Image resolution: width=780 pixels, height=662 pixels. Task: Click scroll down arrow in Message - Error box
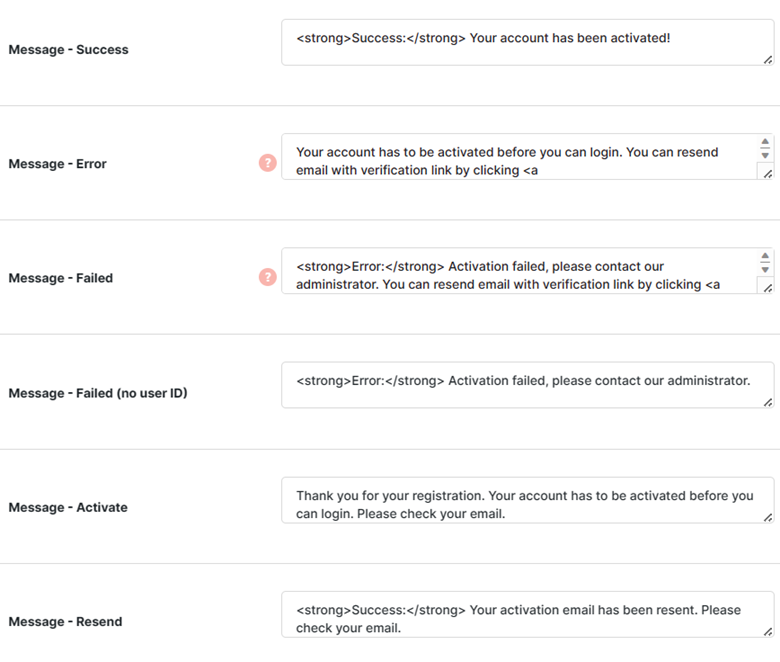(765, 155)
